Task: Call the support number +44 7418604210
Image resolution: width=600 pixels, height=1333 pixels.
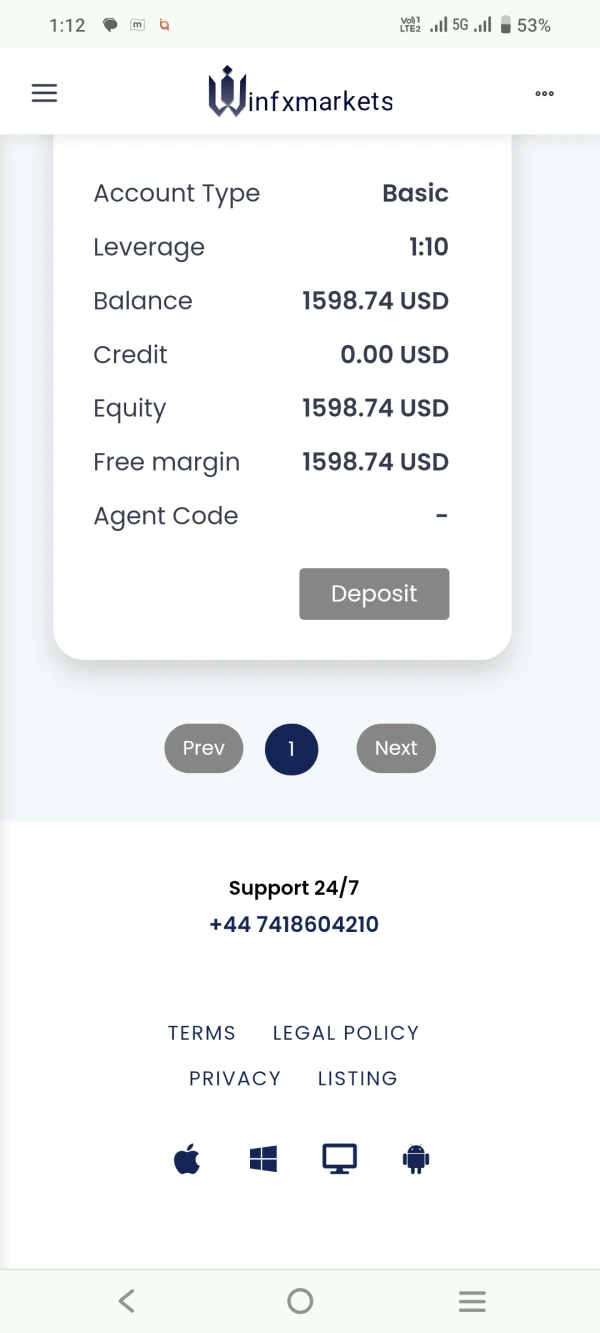Action: coord(294,924)
